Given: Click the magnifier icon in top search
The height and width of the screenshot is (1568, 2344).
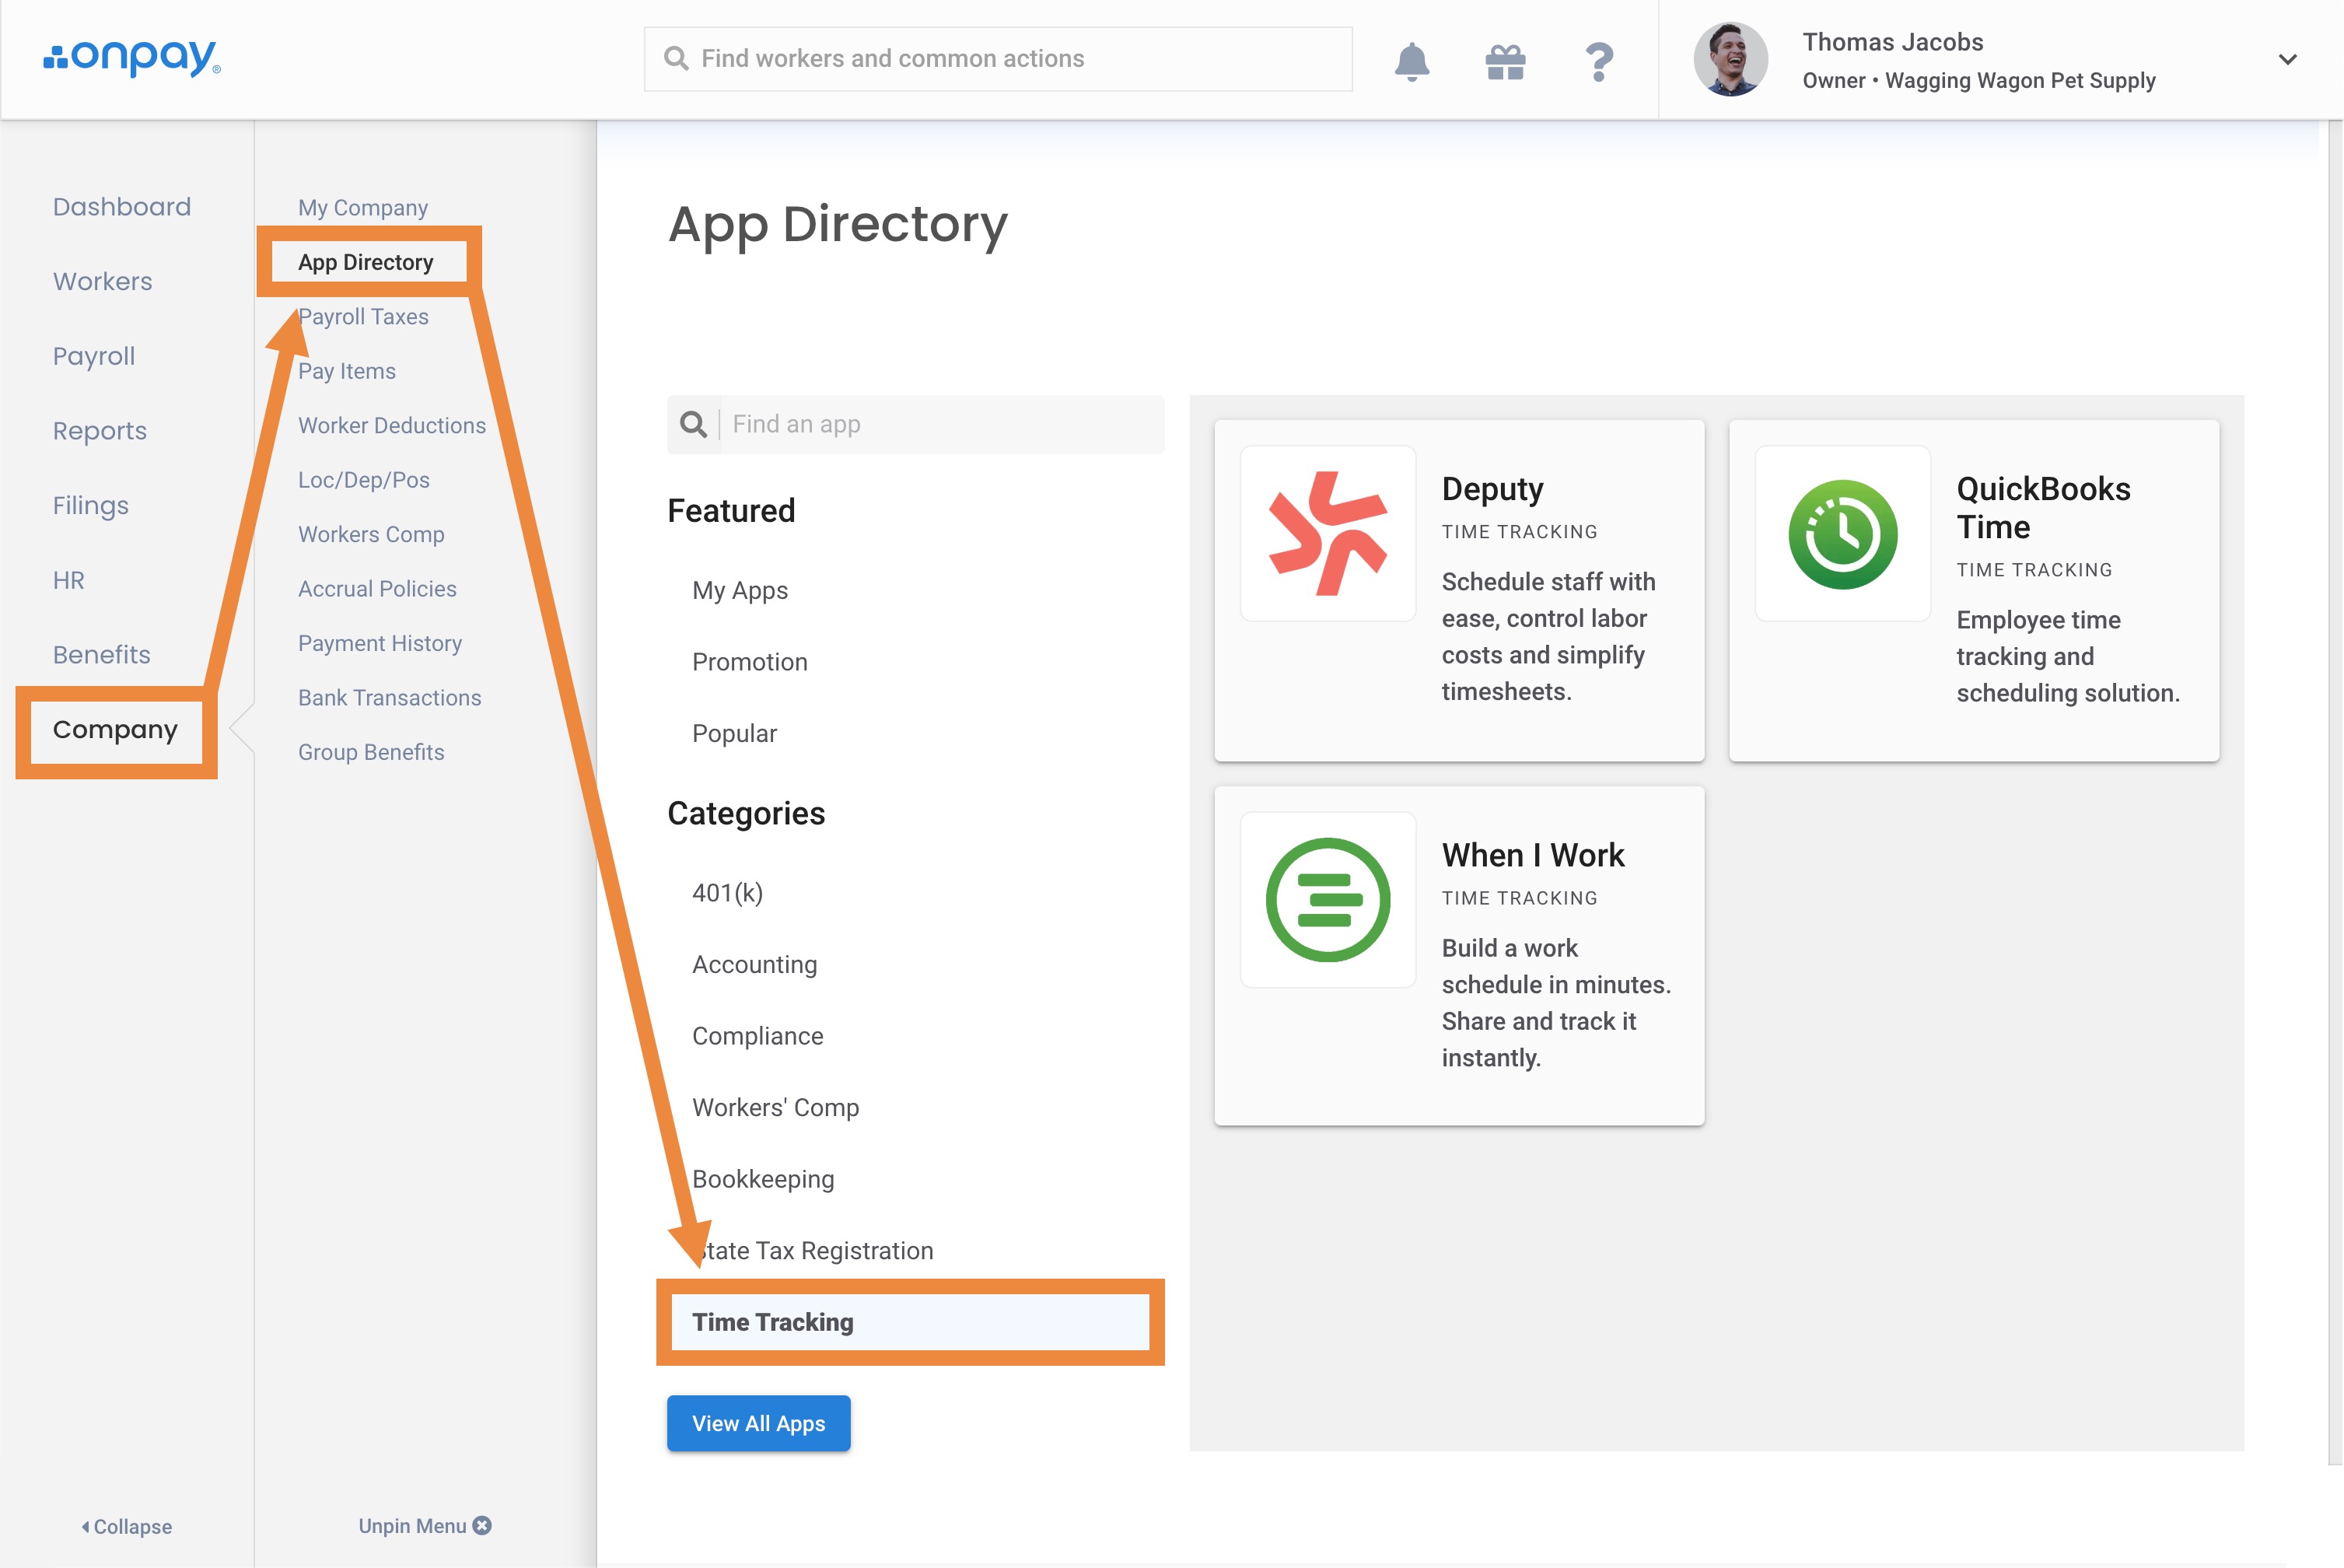Looking at the screenshot, I should (676, 59).
